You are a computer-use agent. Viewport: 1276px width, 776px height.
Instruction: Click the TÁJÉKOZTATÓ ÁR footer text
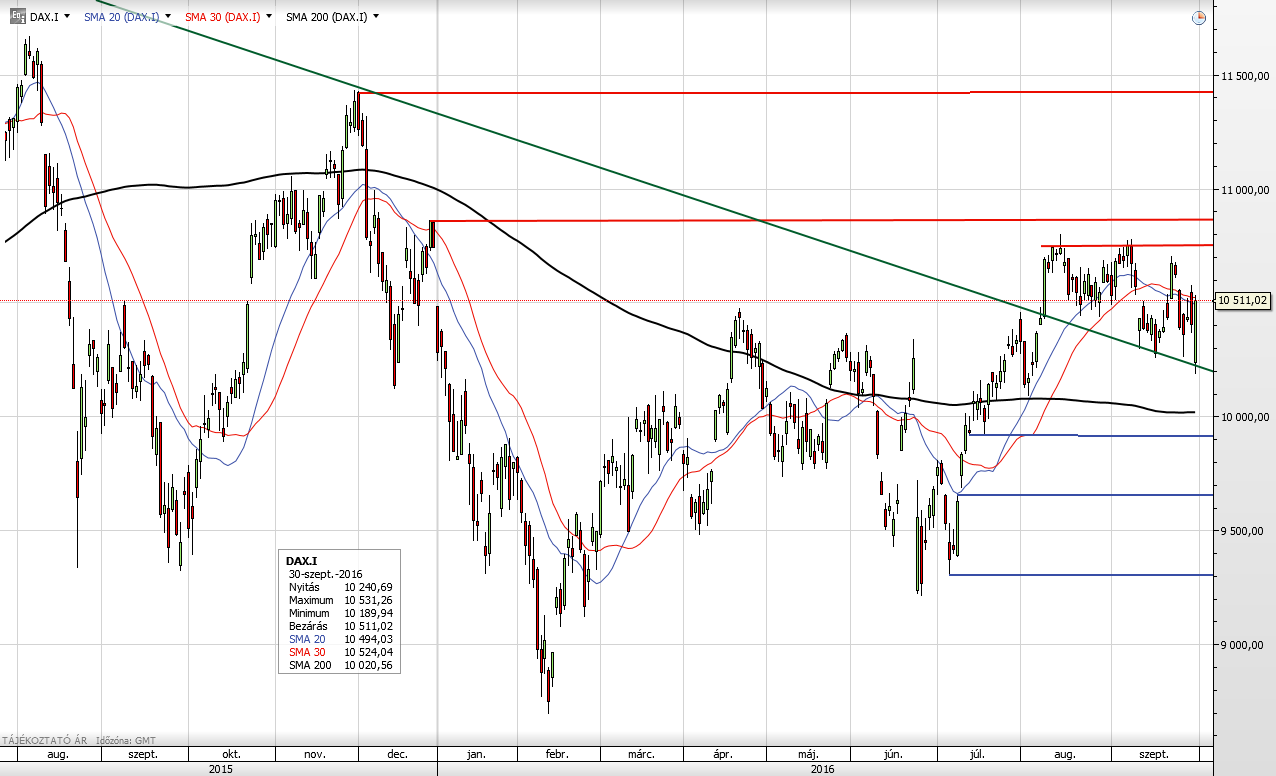43,741
